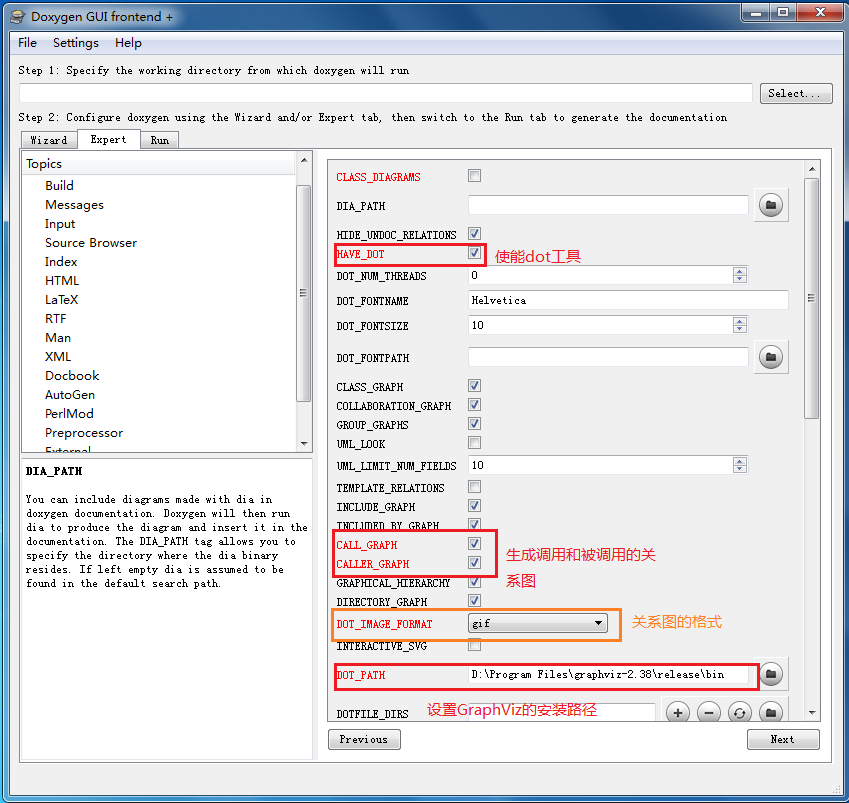Toggle DIRECTORY_GRAPH checkbox
The width and height of the screenshot is (849, 803).
474,600
